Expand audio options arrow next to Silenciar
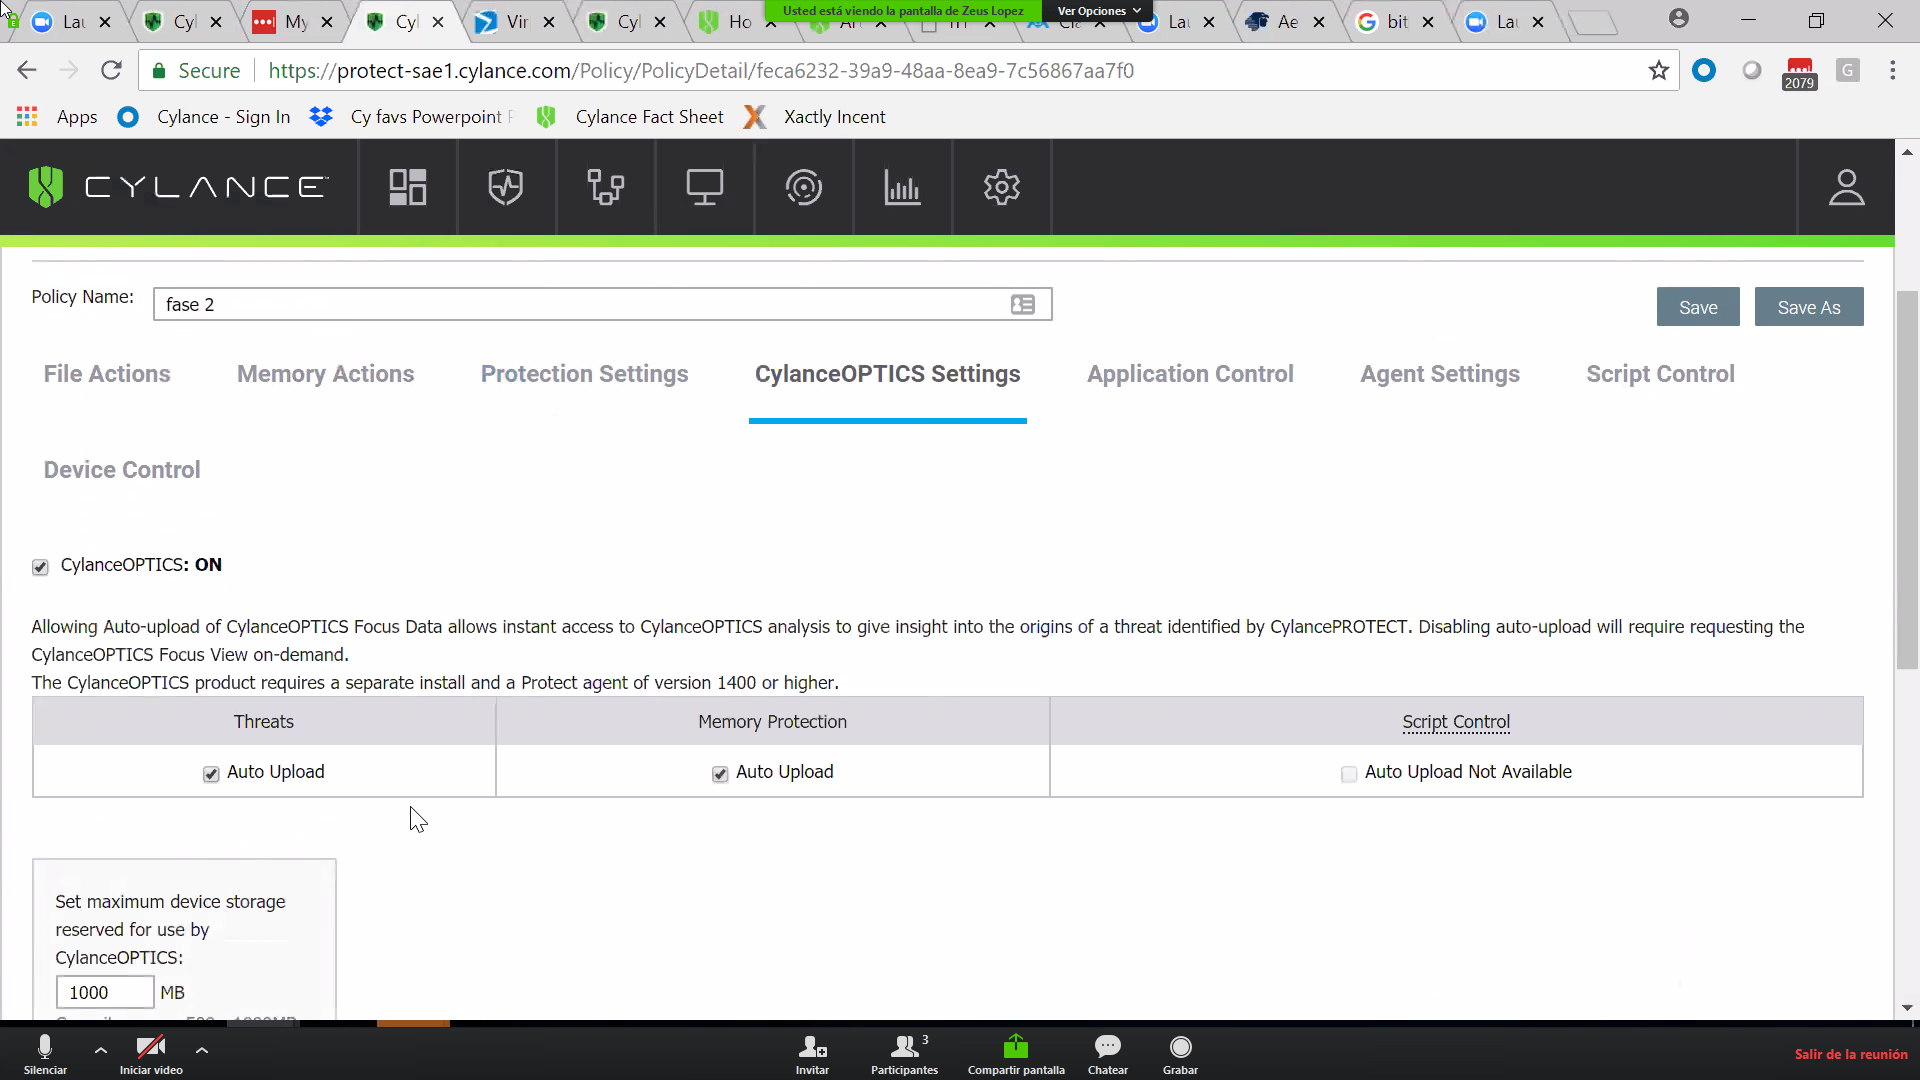Image resolution: width=1920 pixels, height=1080 pixels. (101, 1050)
